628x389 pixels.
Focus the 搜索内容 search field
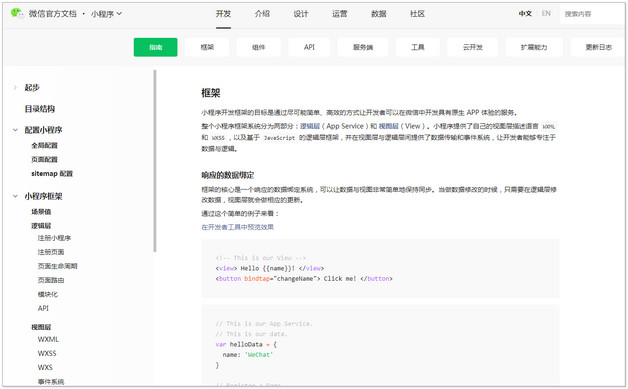[592, 14]
